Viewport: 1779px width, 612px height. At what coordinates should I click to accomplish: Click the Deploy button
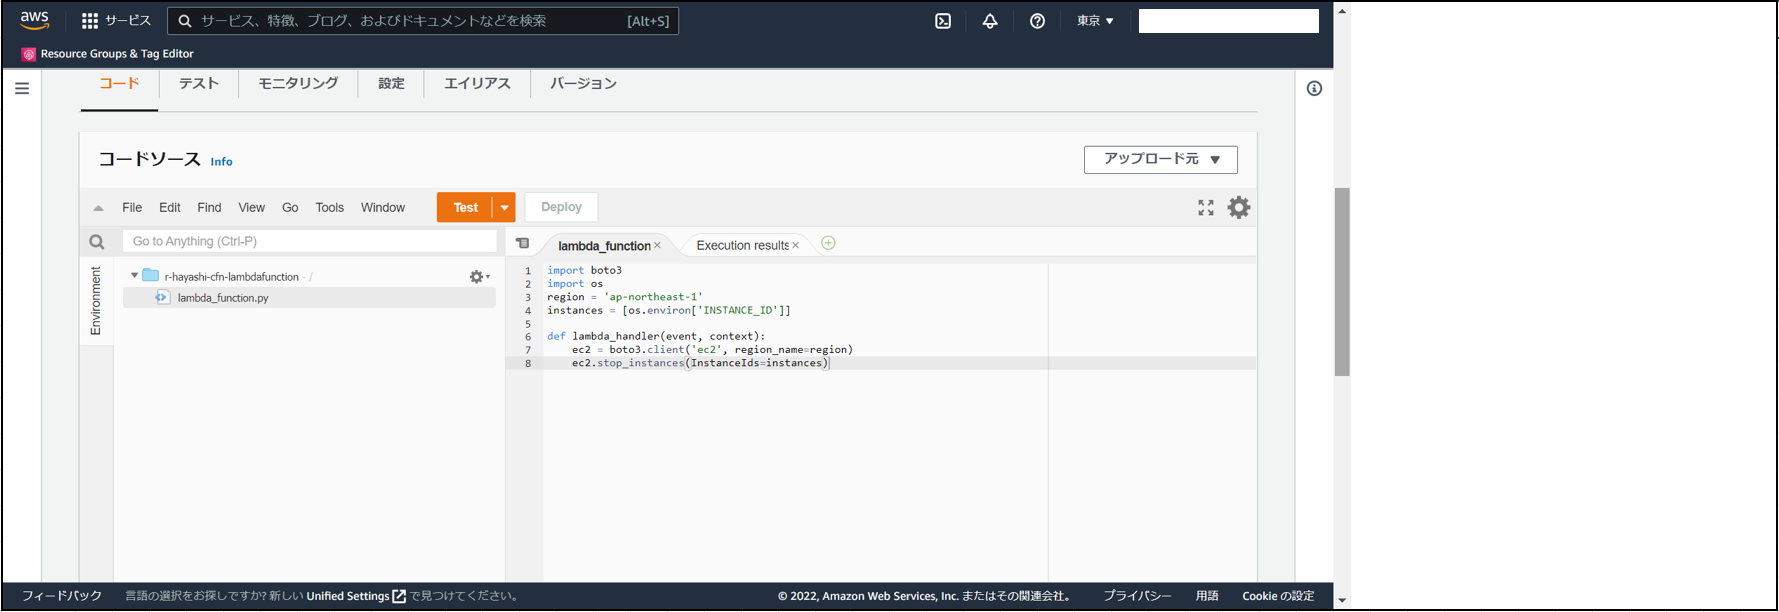561,207
